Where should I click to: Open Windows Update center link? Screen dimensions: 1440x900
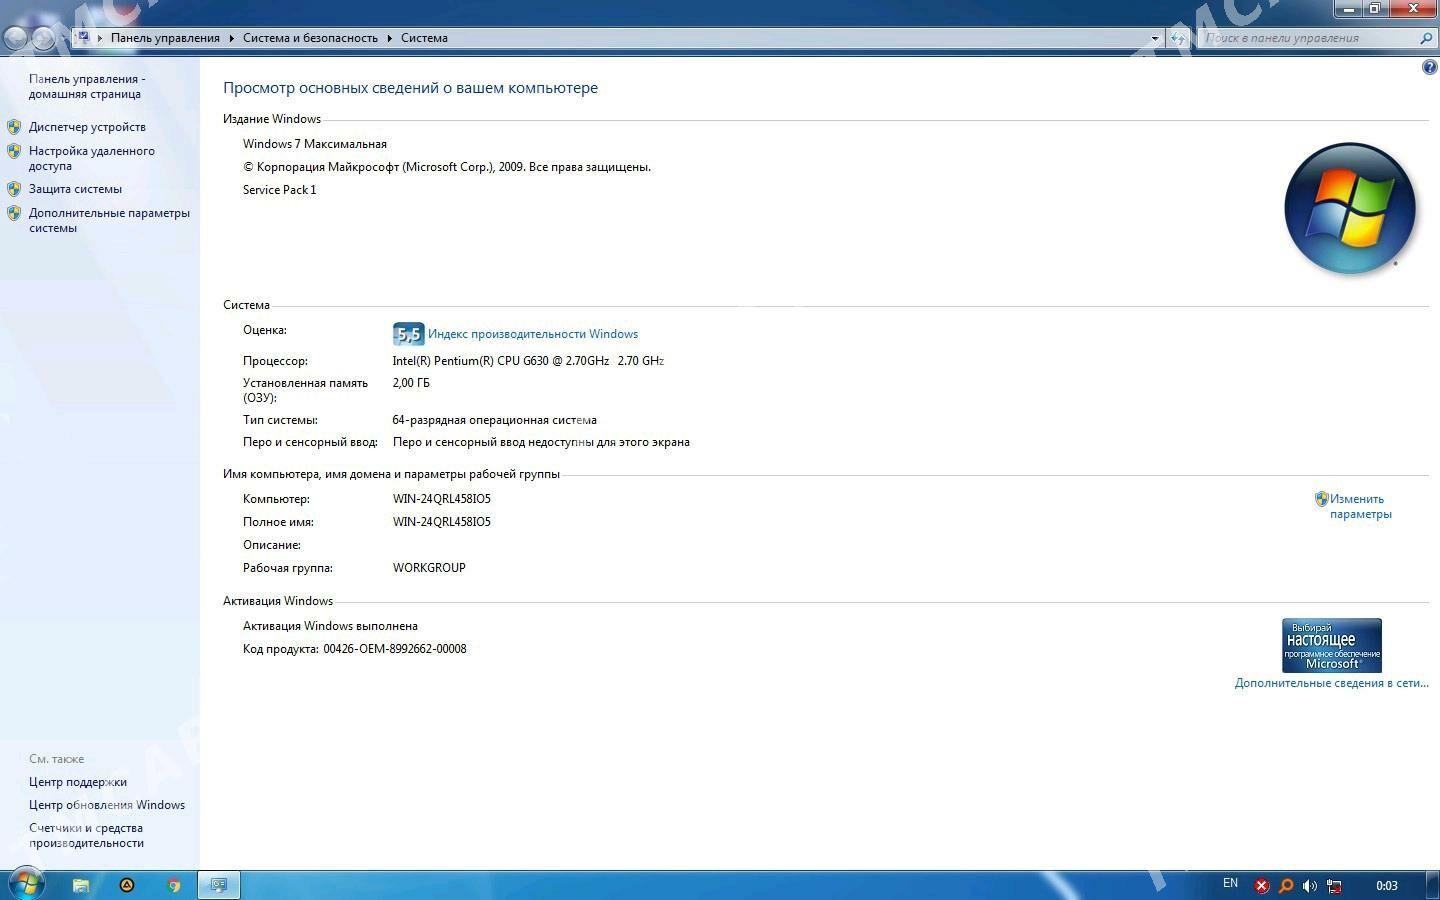coord(107,805)
